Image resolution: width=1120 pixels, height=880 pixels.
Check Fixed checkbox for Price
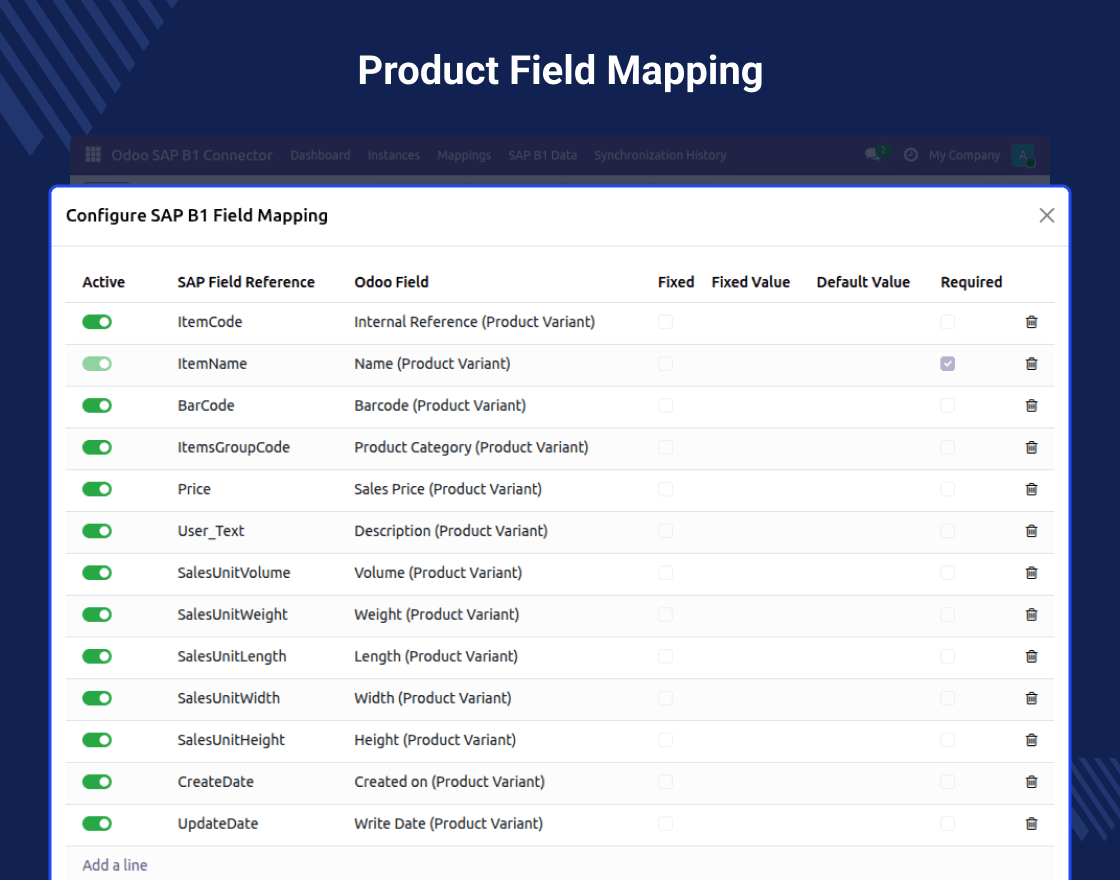tap(666, 489)
